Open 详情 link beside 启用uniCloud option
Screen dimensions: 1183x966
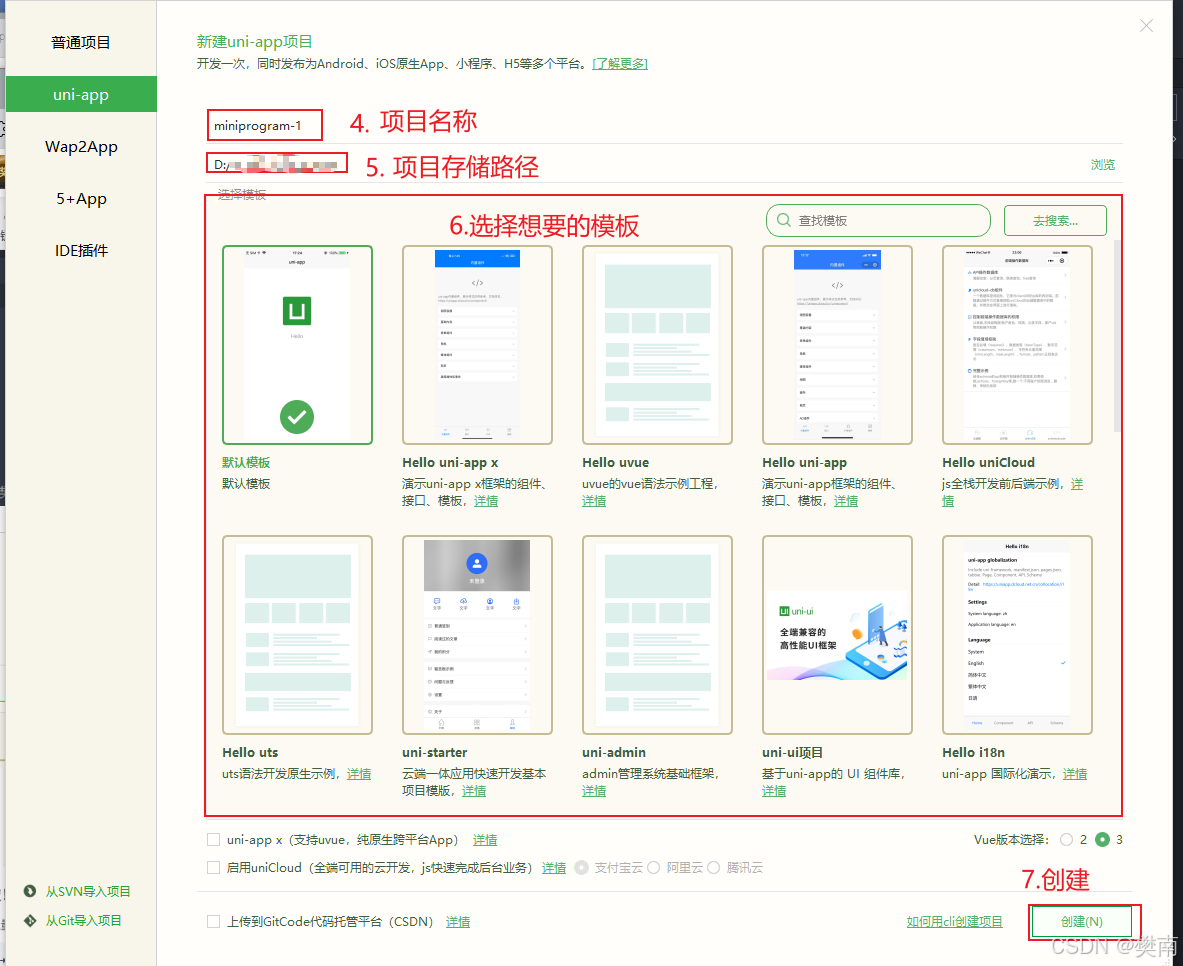(554, 868)
